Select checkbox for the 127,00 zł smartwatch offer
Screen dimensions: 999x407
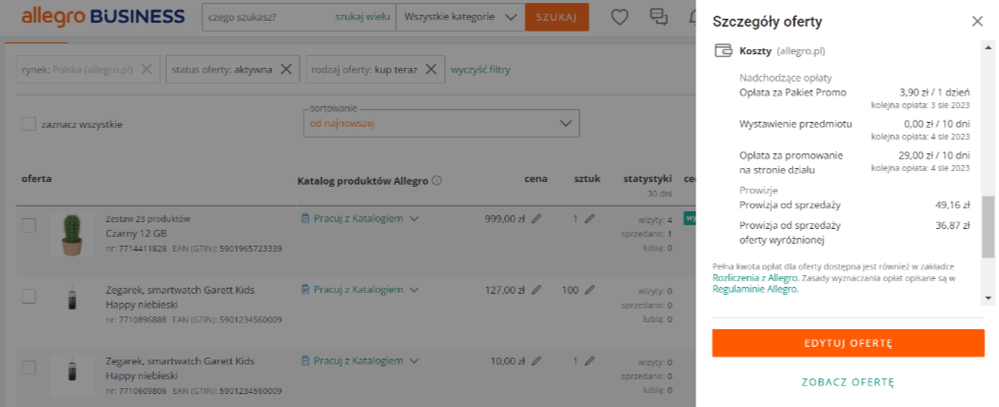(29, 296)
